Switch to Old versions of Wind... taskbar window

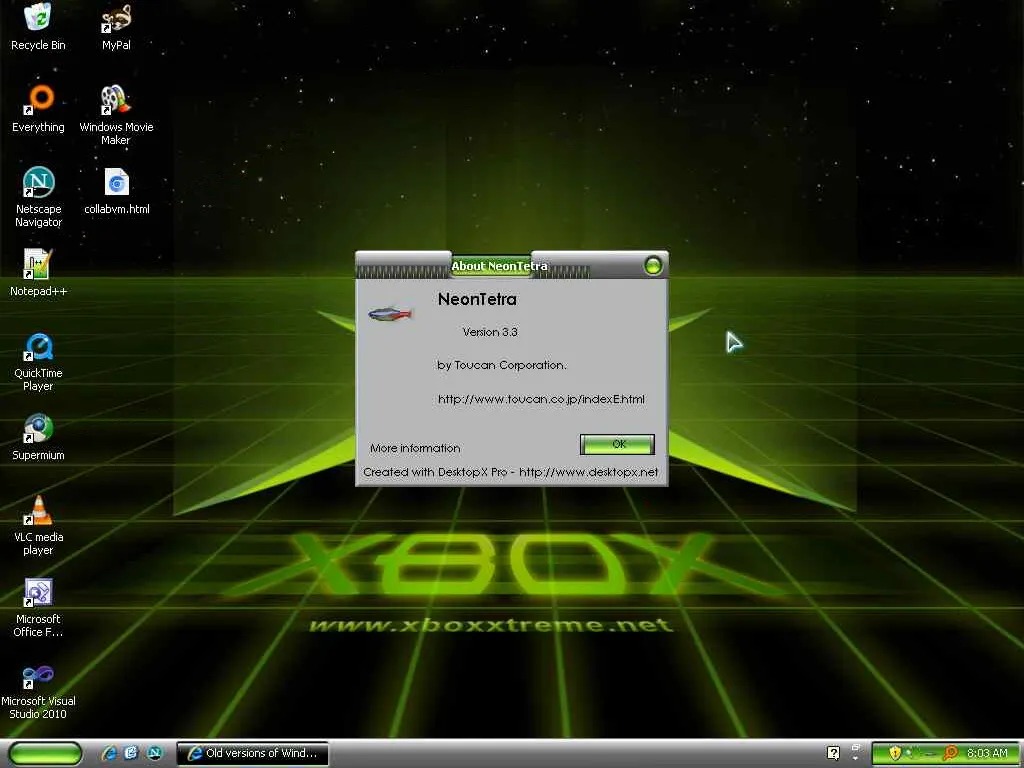252,753
